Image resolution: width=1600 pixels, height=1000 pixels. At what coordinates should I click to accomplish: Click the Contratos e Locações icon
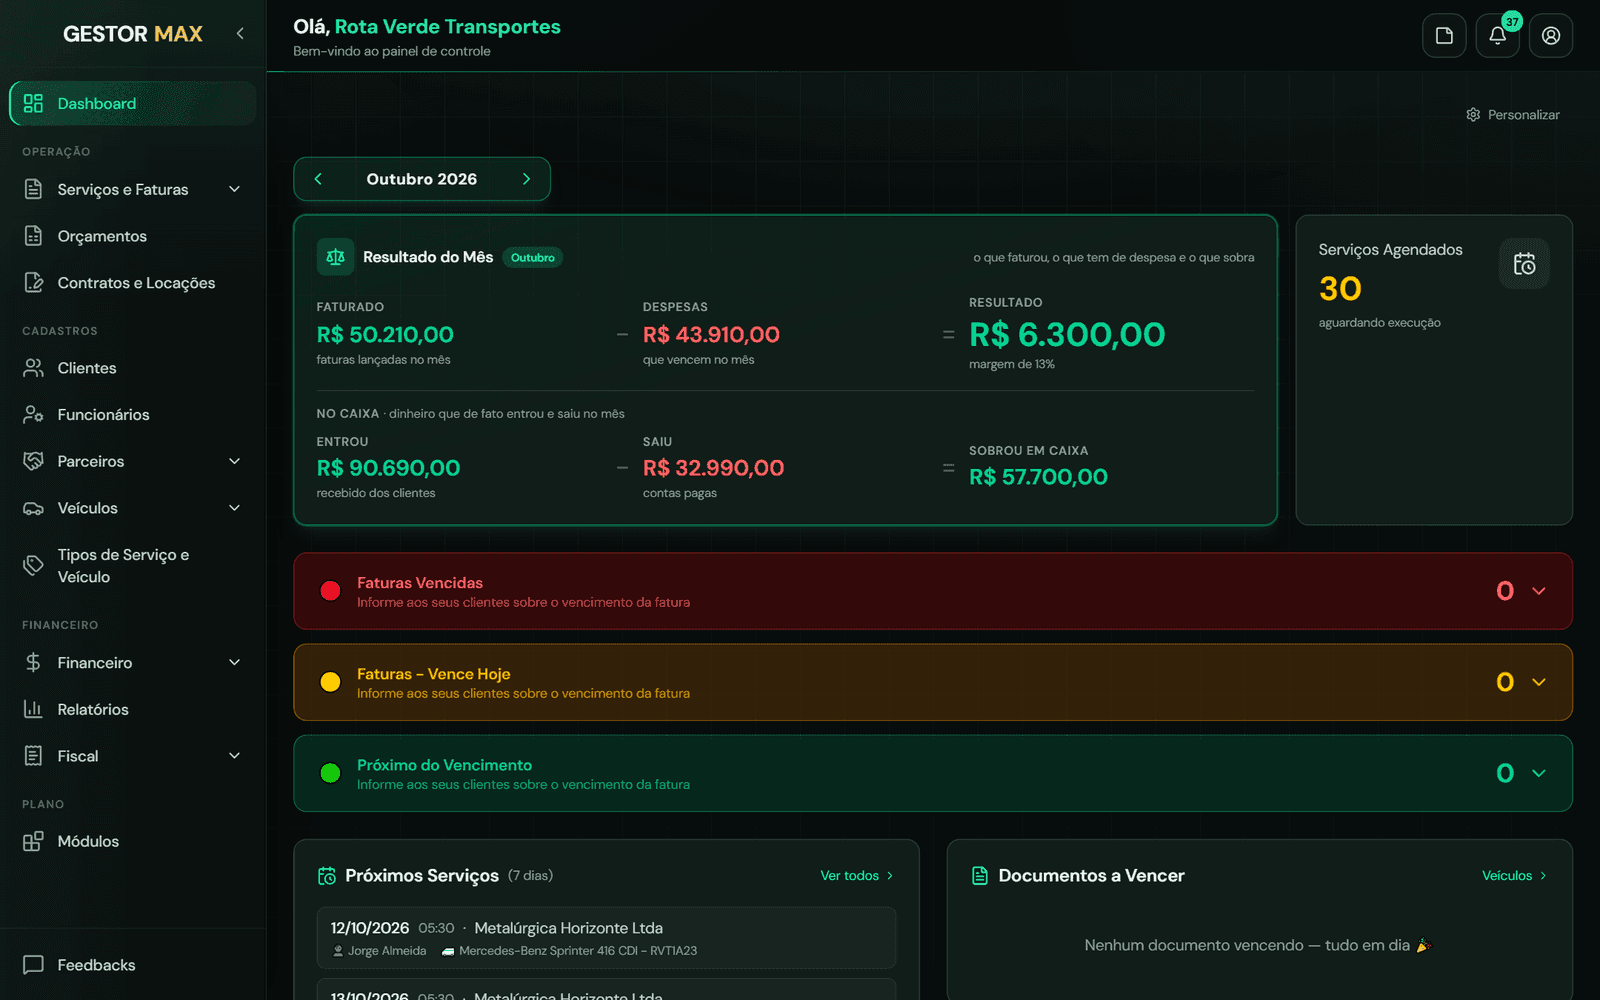point(33,283)
